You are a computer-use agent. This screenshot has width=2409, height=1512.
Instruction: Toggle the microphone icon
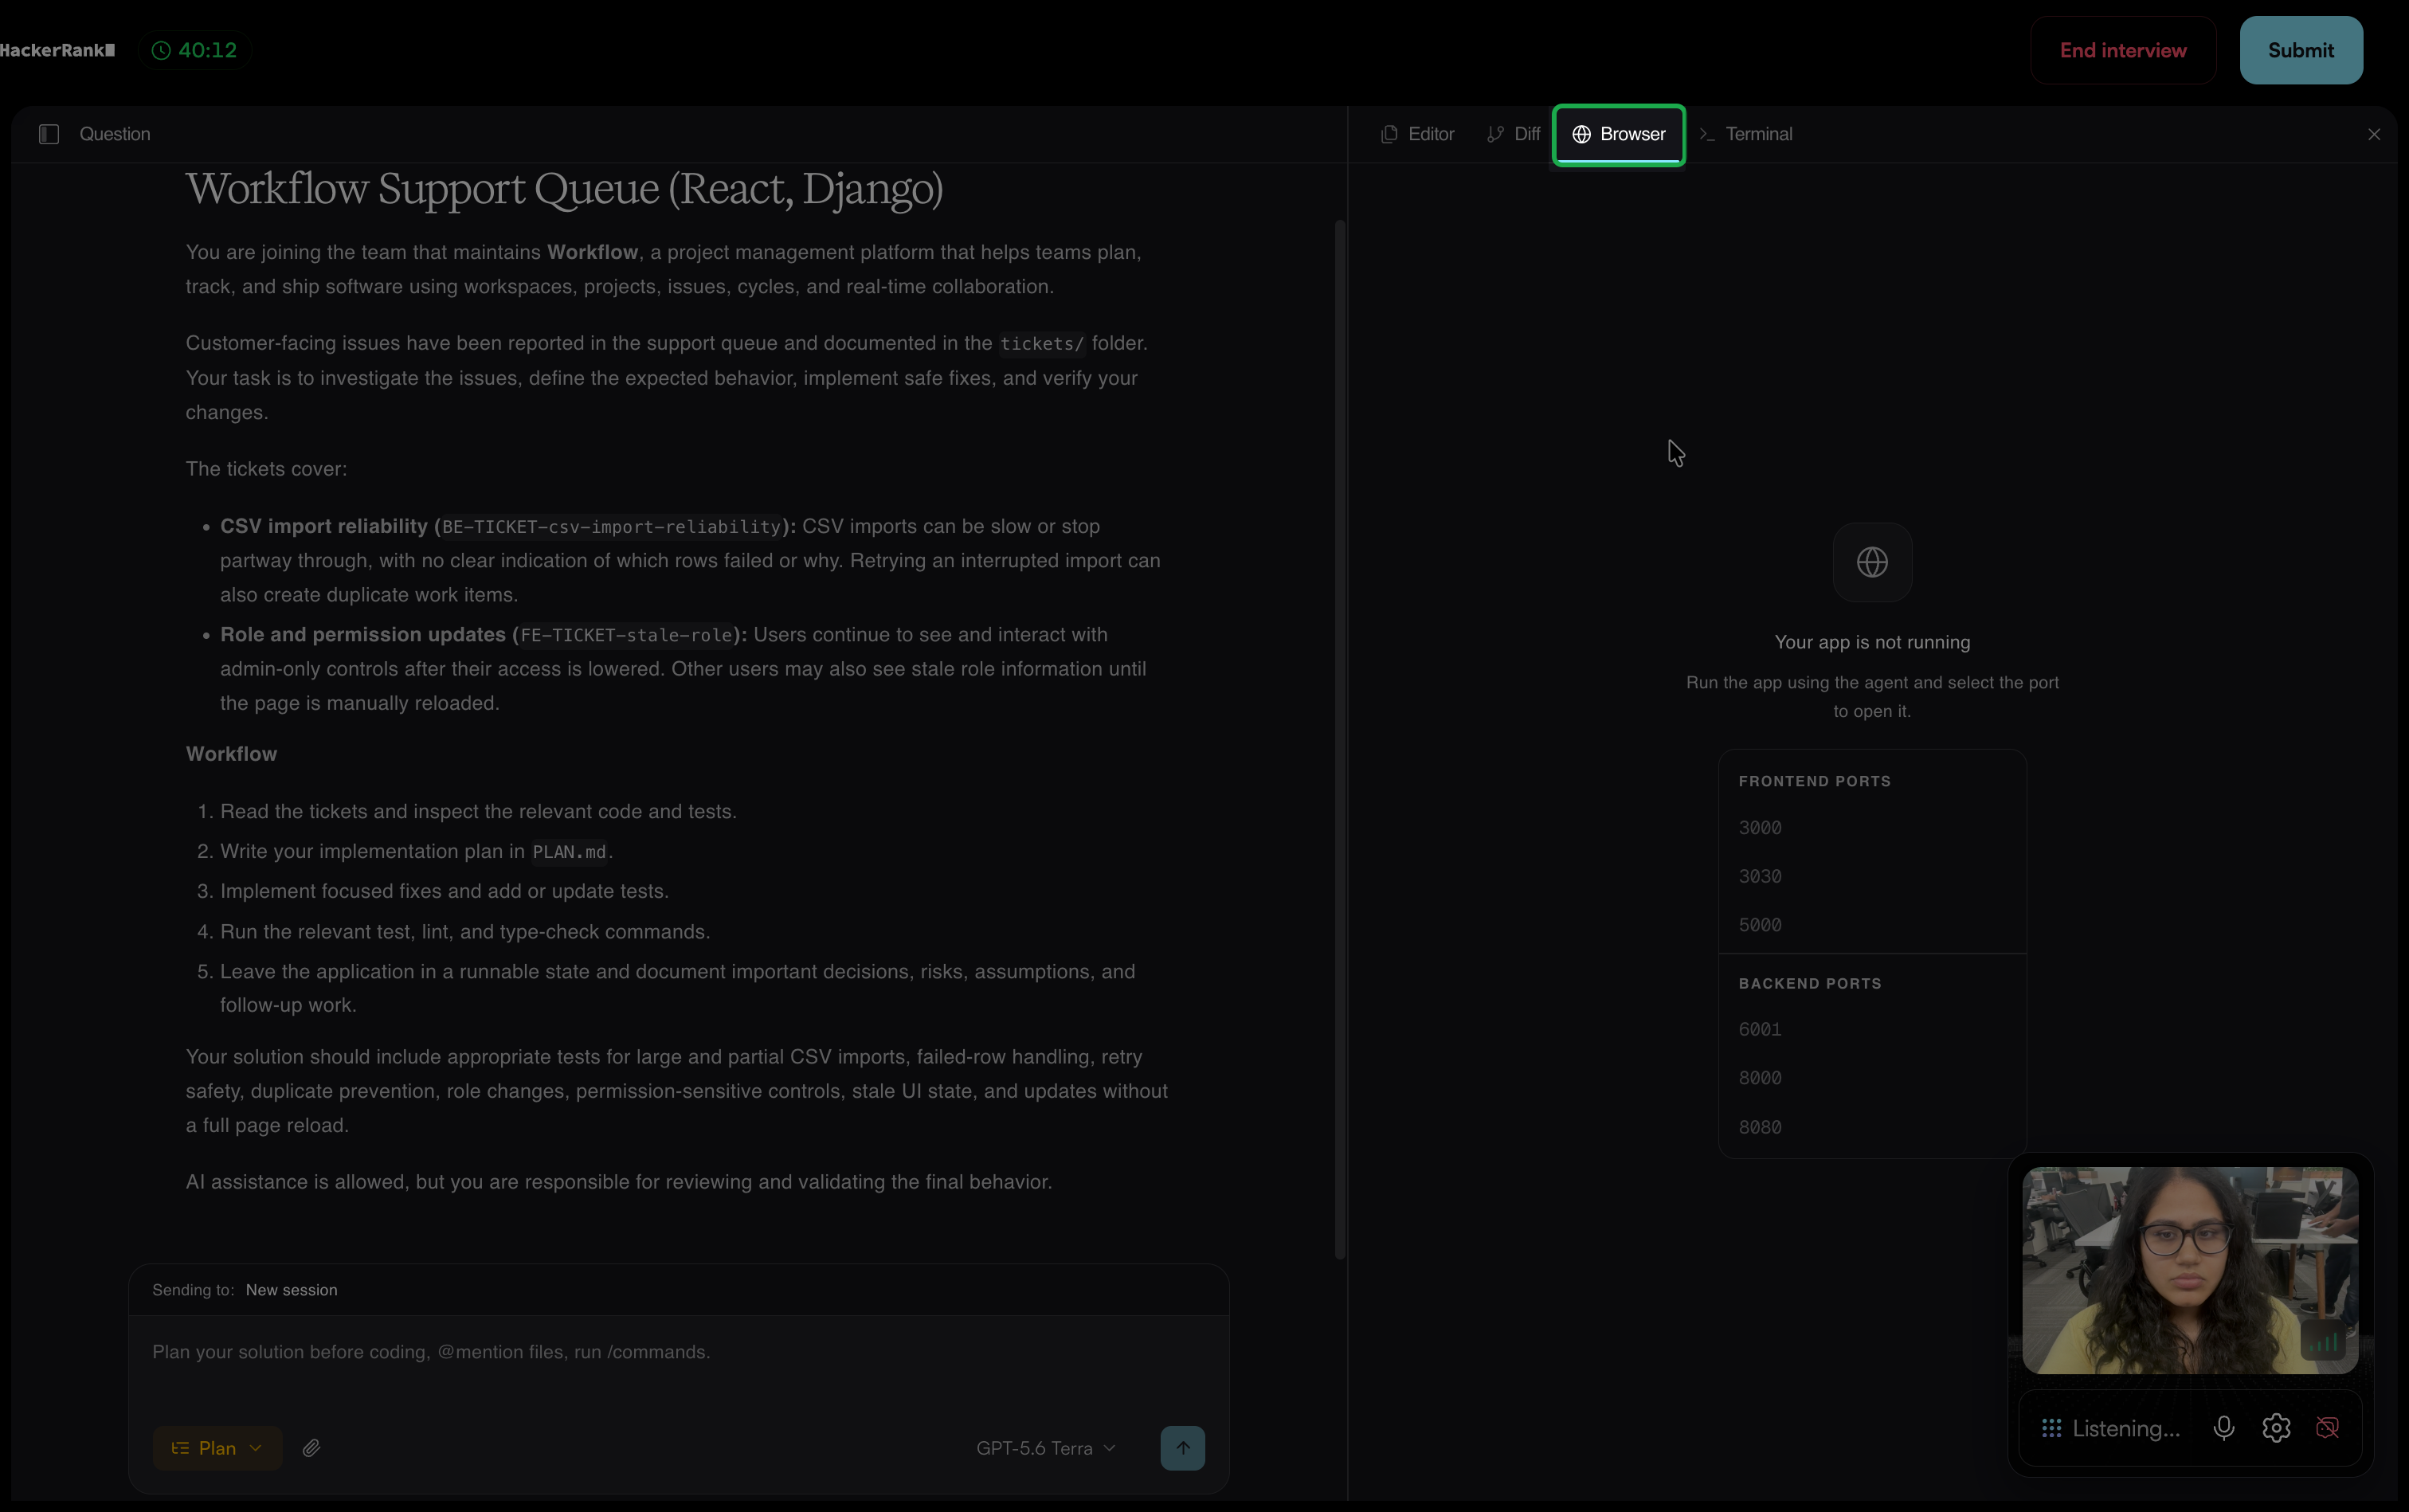[x=2224, y=1428]
